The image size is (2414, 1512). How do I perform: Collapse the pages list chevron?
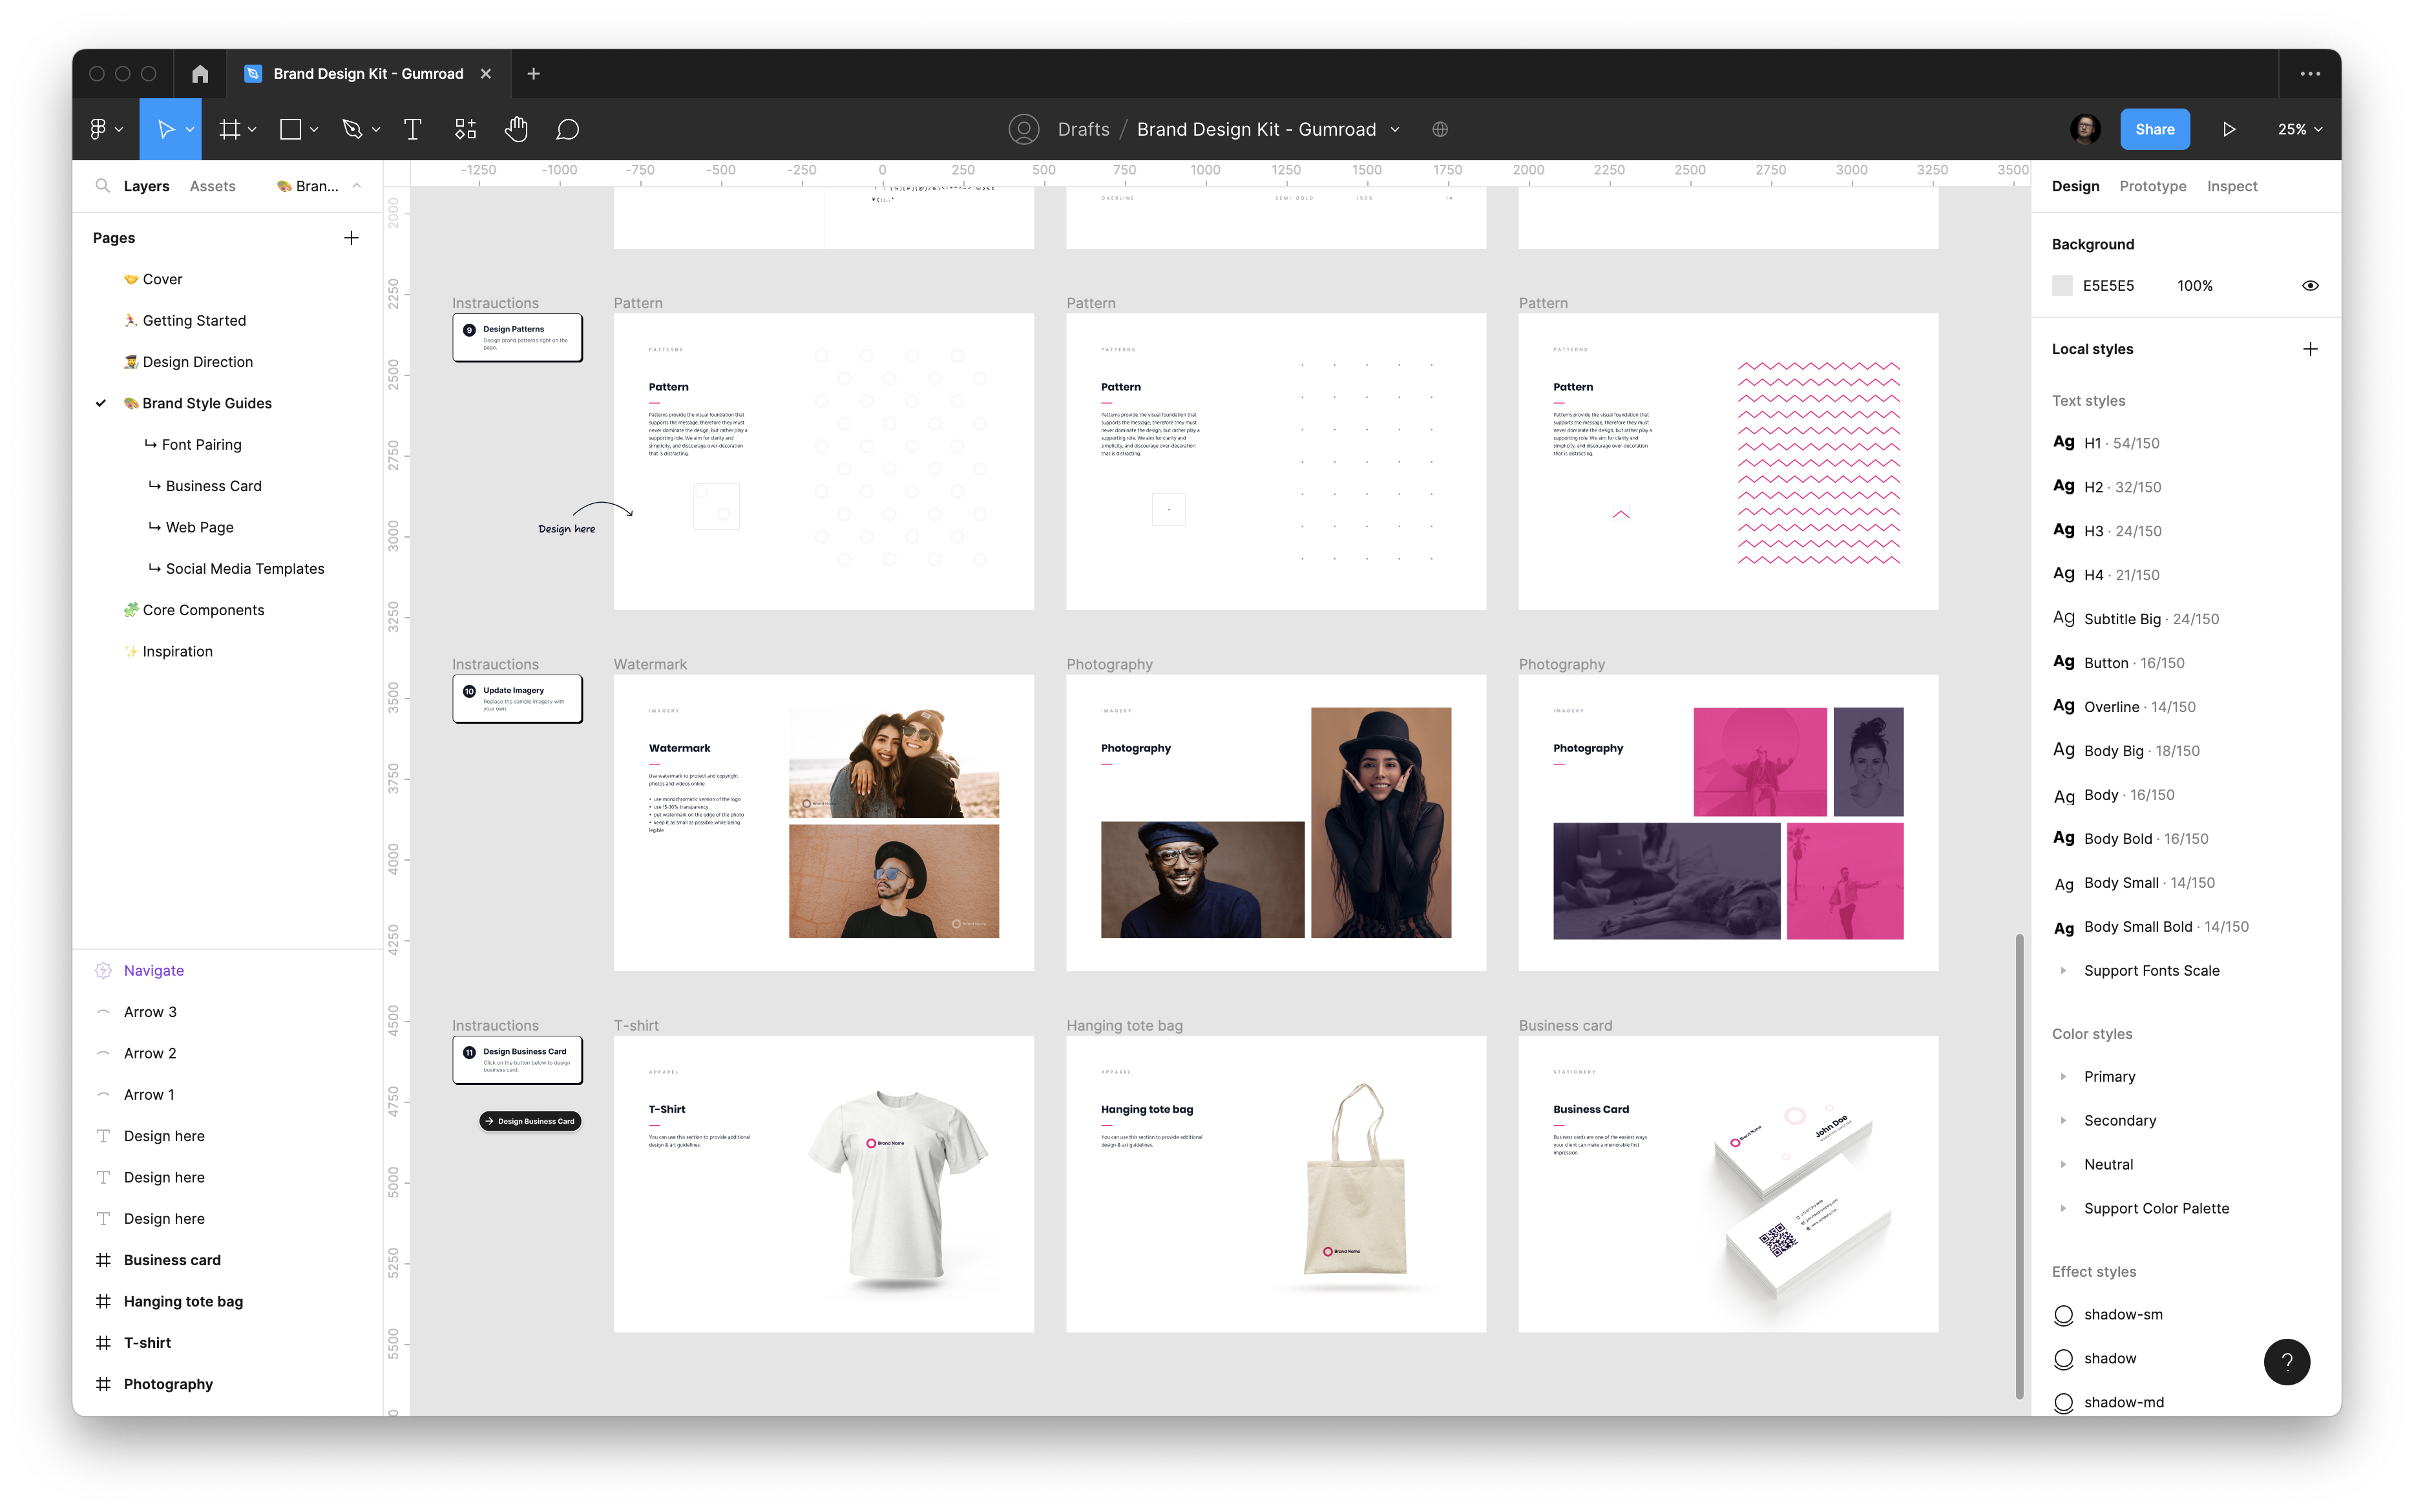(357, 186)
